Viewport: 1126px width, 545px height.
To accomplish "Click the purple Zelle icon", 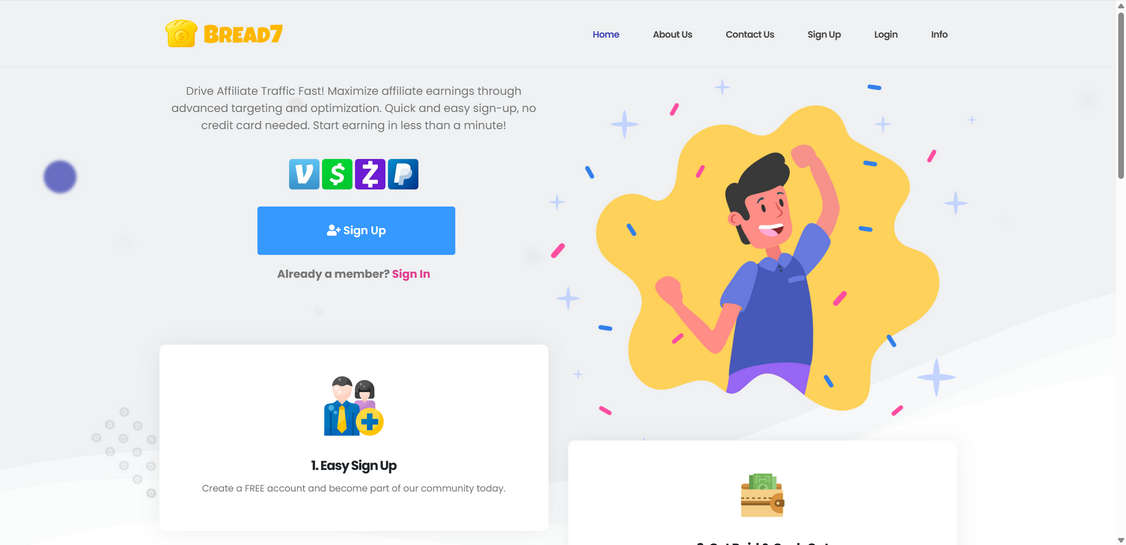I will 370,174.
